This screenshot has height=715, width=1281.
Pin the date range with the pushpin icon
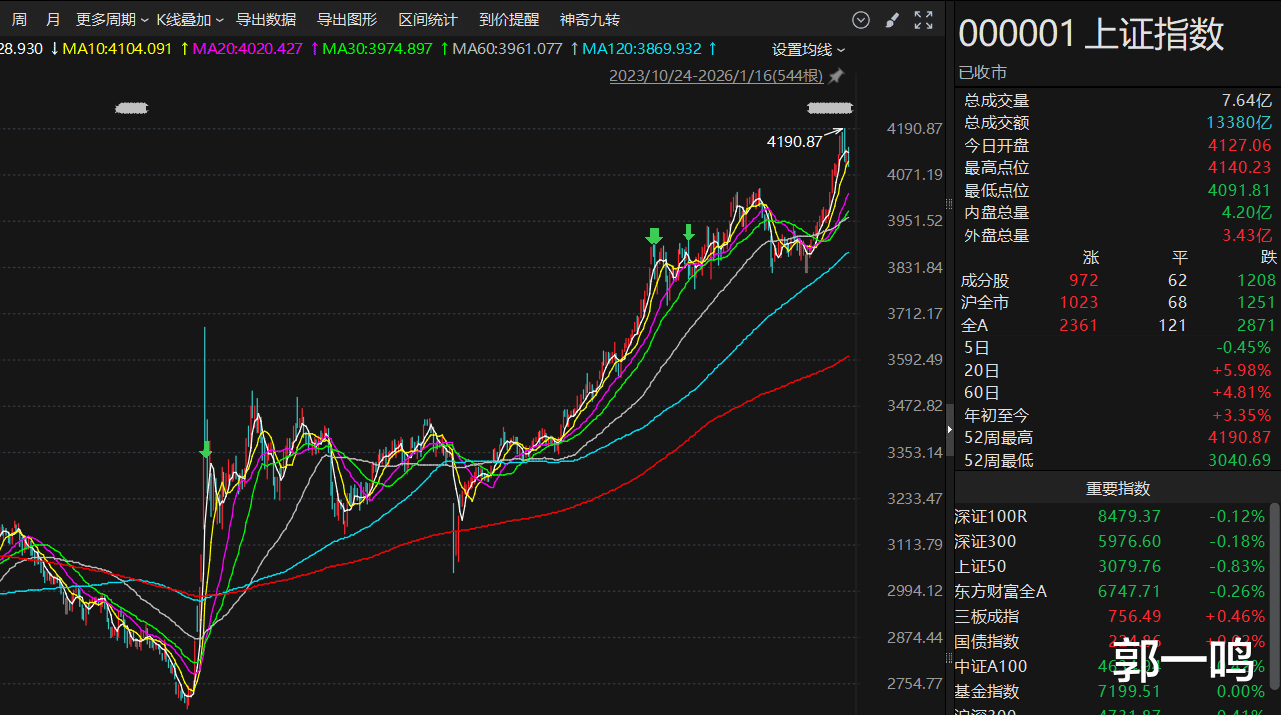pyautogui.click(x=836, y=76)
